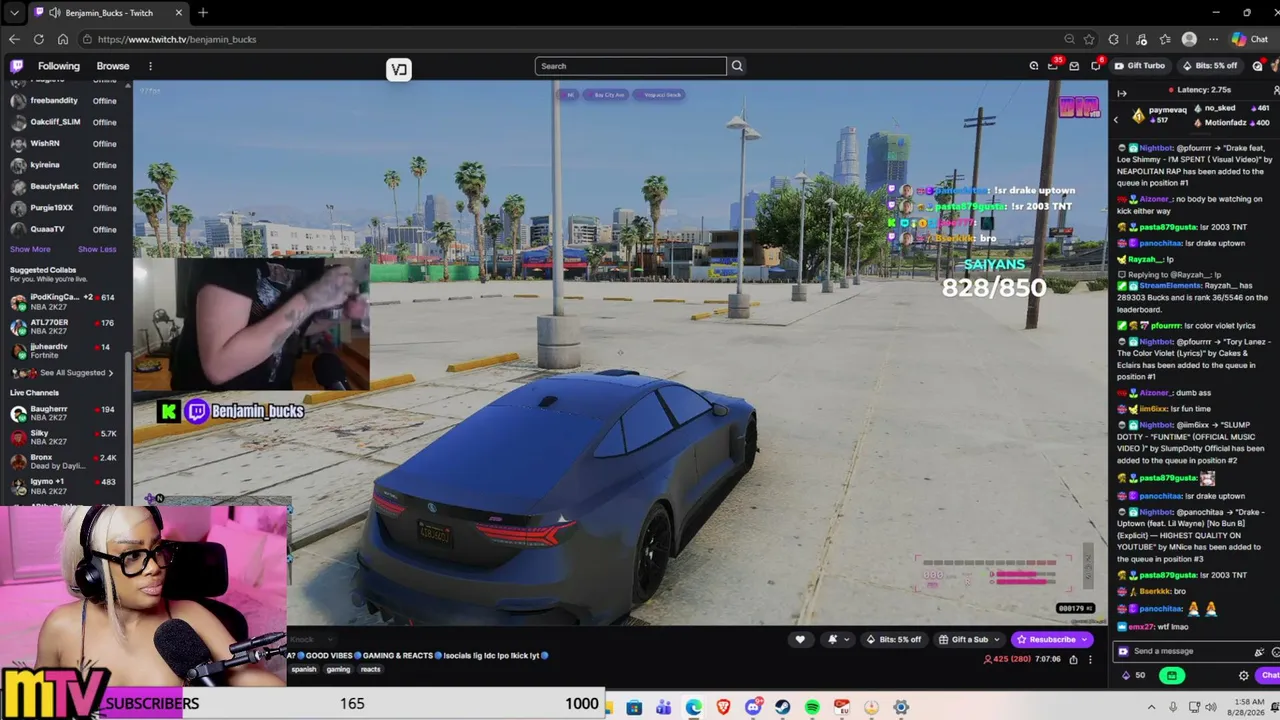Open the Following tab
Screen dimensions: 1280x720
[59, 66]
